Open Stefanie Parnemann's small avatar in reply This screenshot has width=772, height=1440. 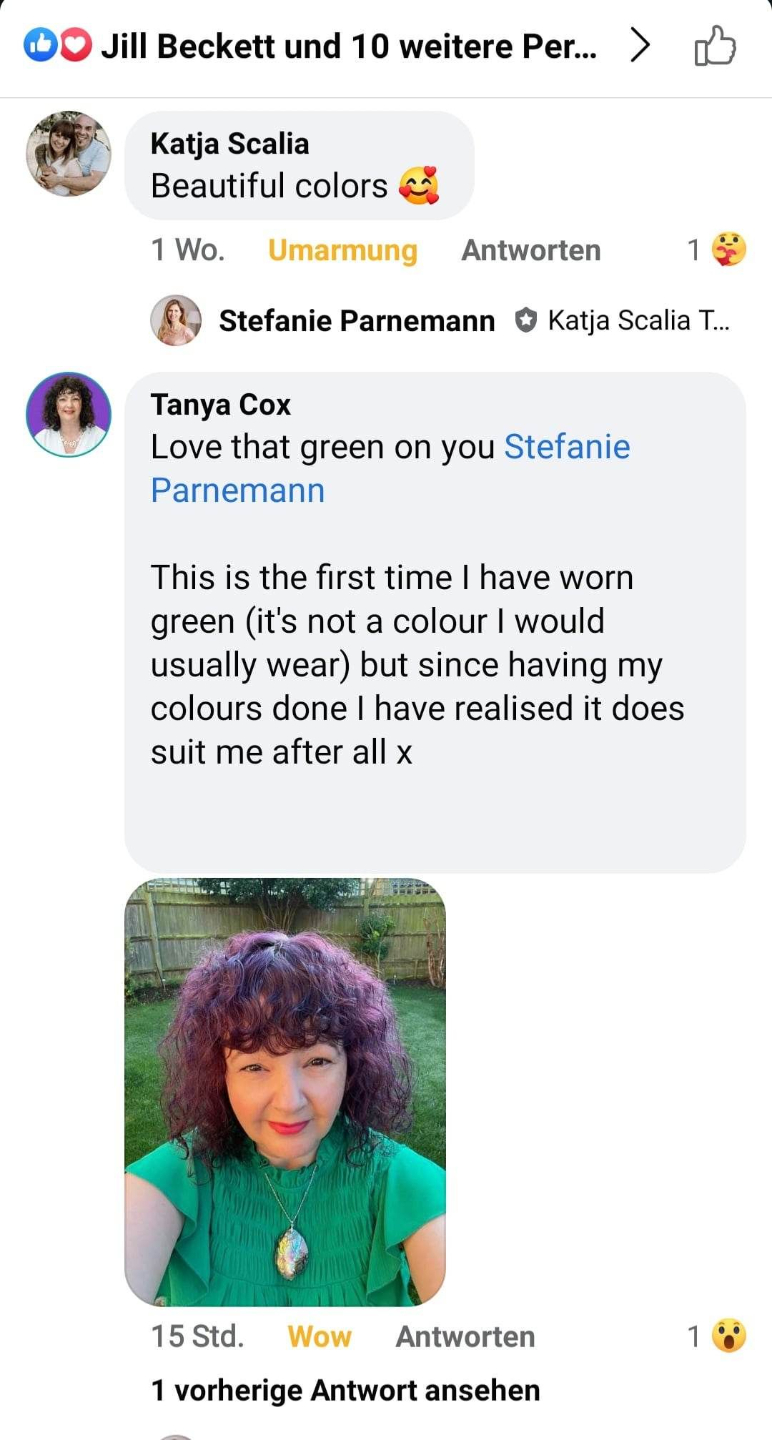176,321
